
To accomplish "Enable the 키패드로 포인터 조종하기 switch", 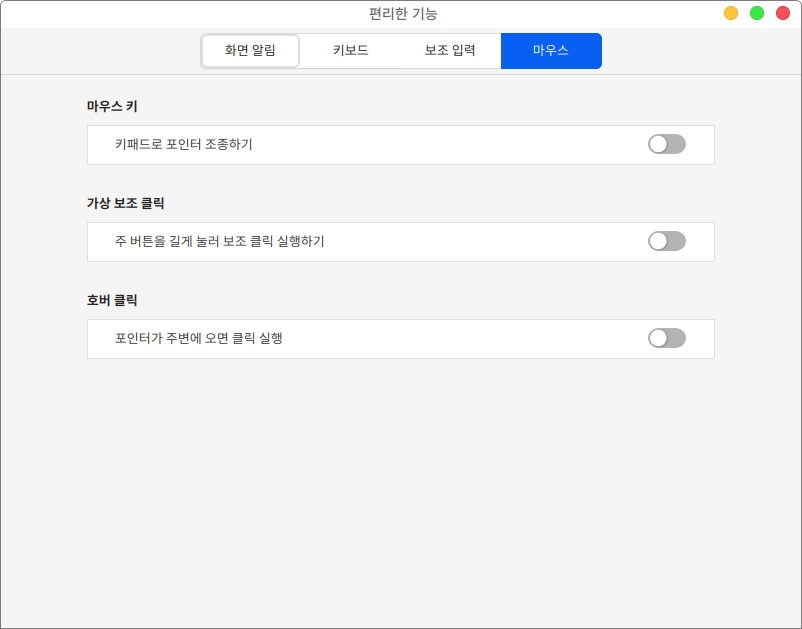I will pos(666,144).
